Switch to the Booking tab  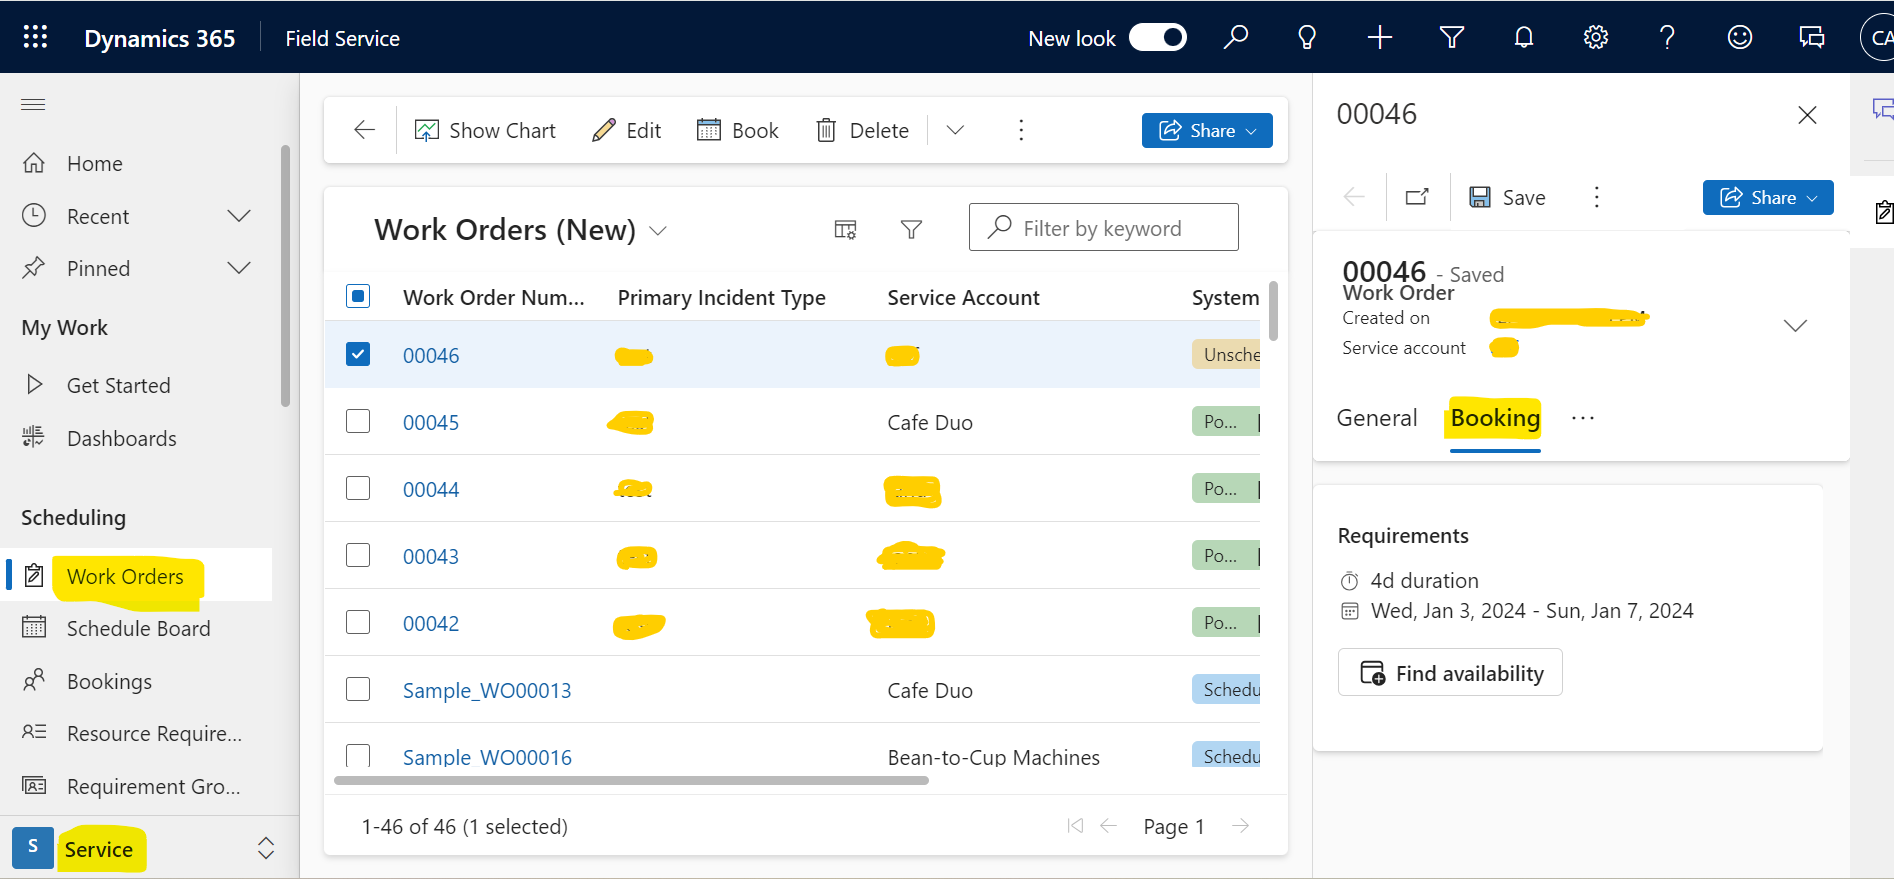point(1495,418)
